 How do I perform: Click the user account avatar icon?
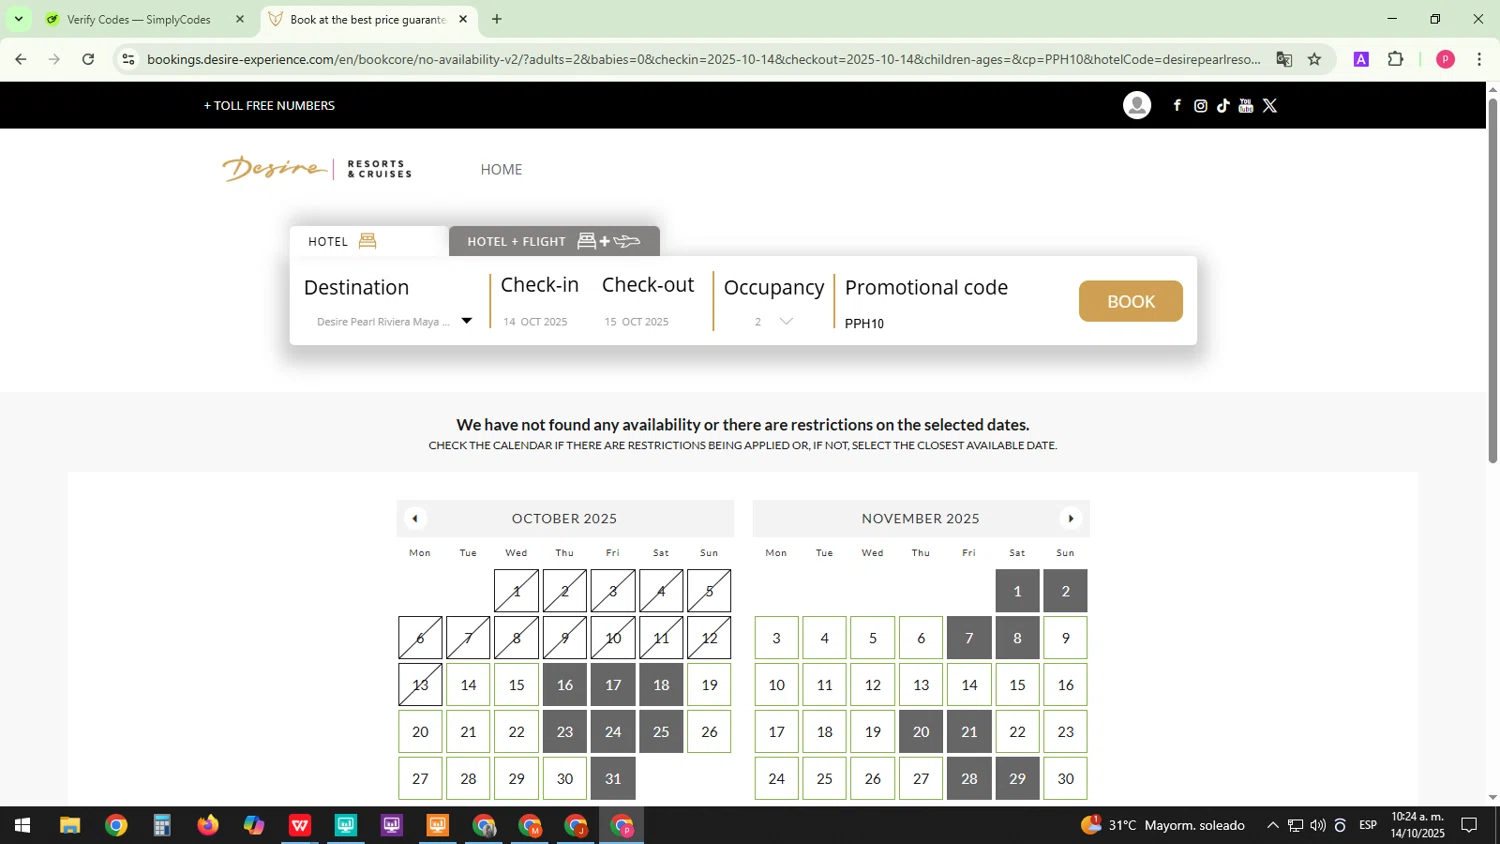tap(1137, 105)
